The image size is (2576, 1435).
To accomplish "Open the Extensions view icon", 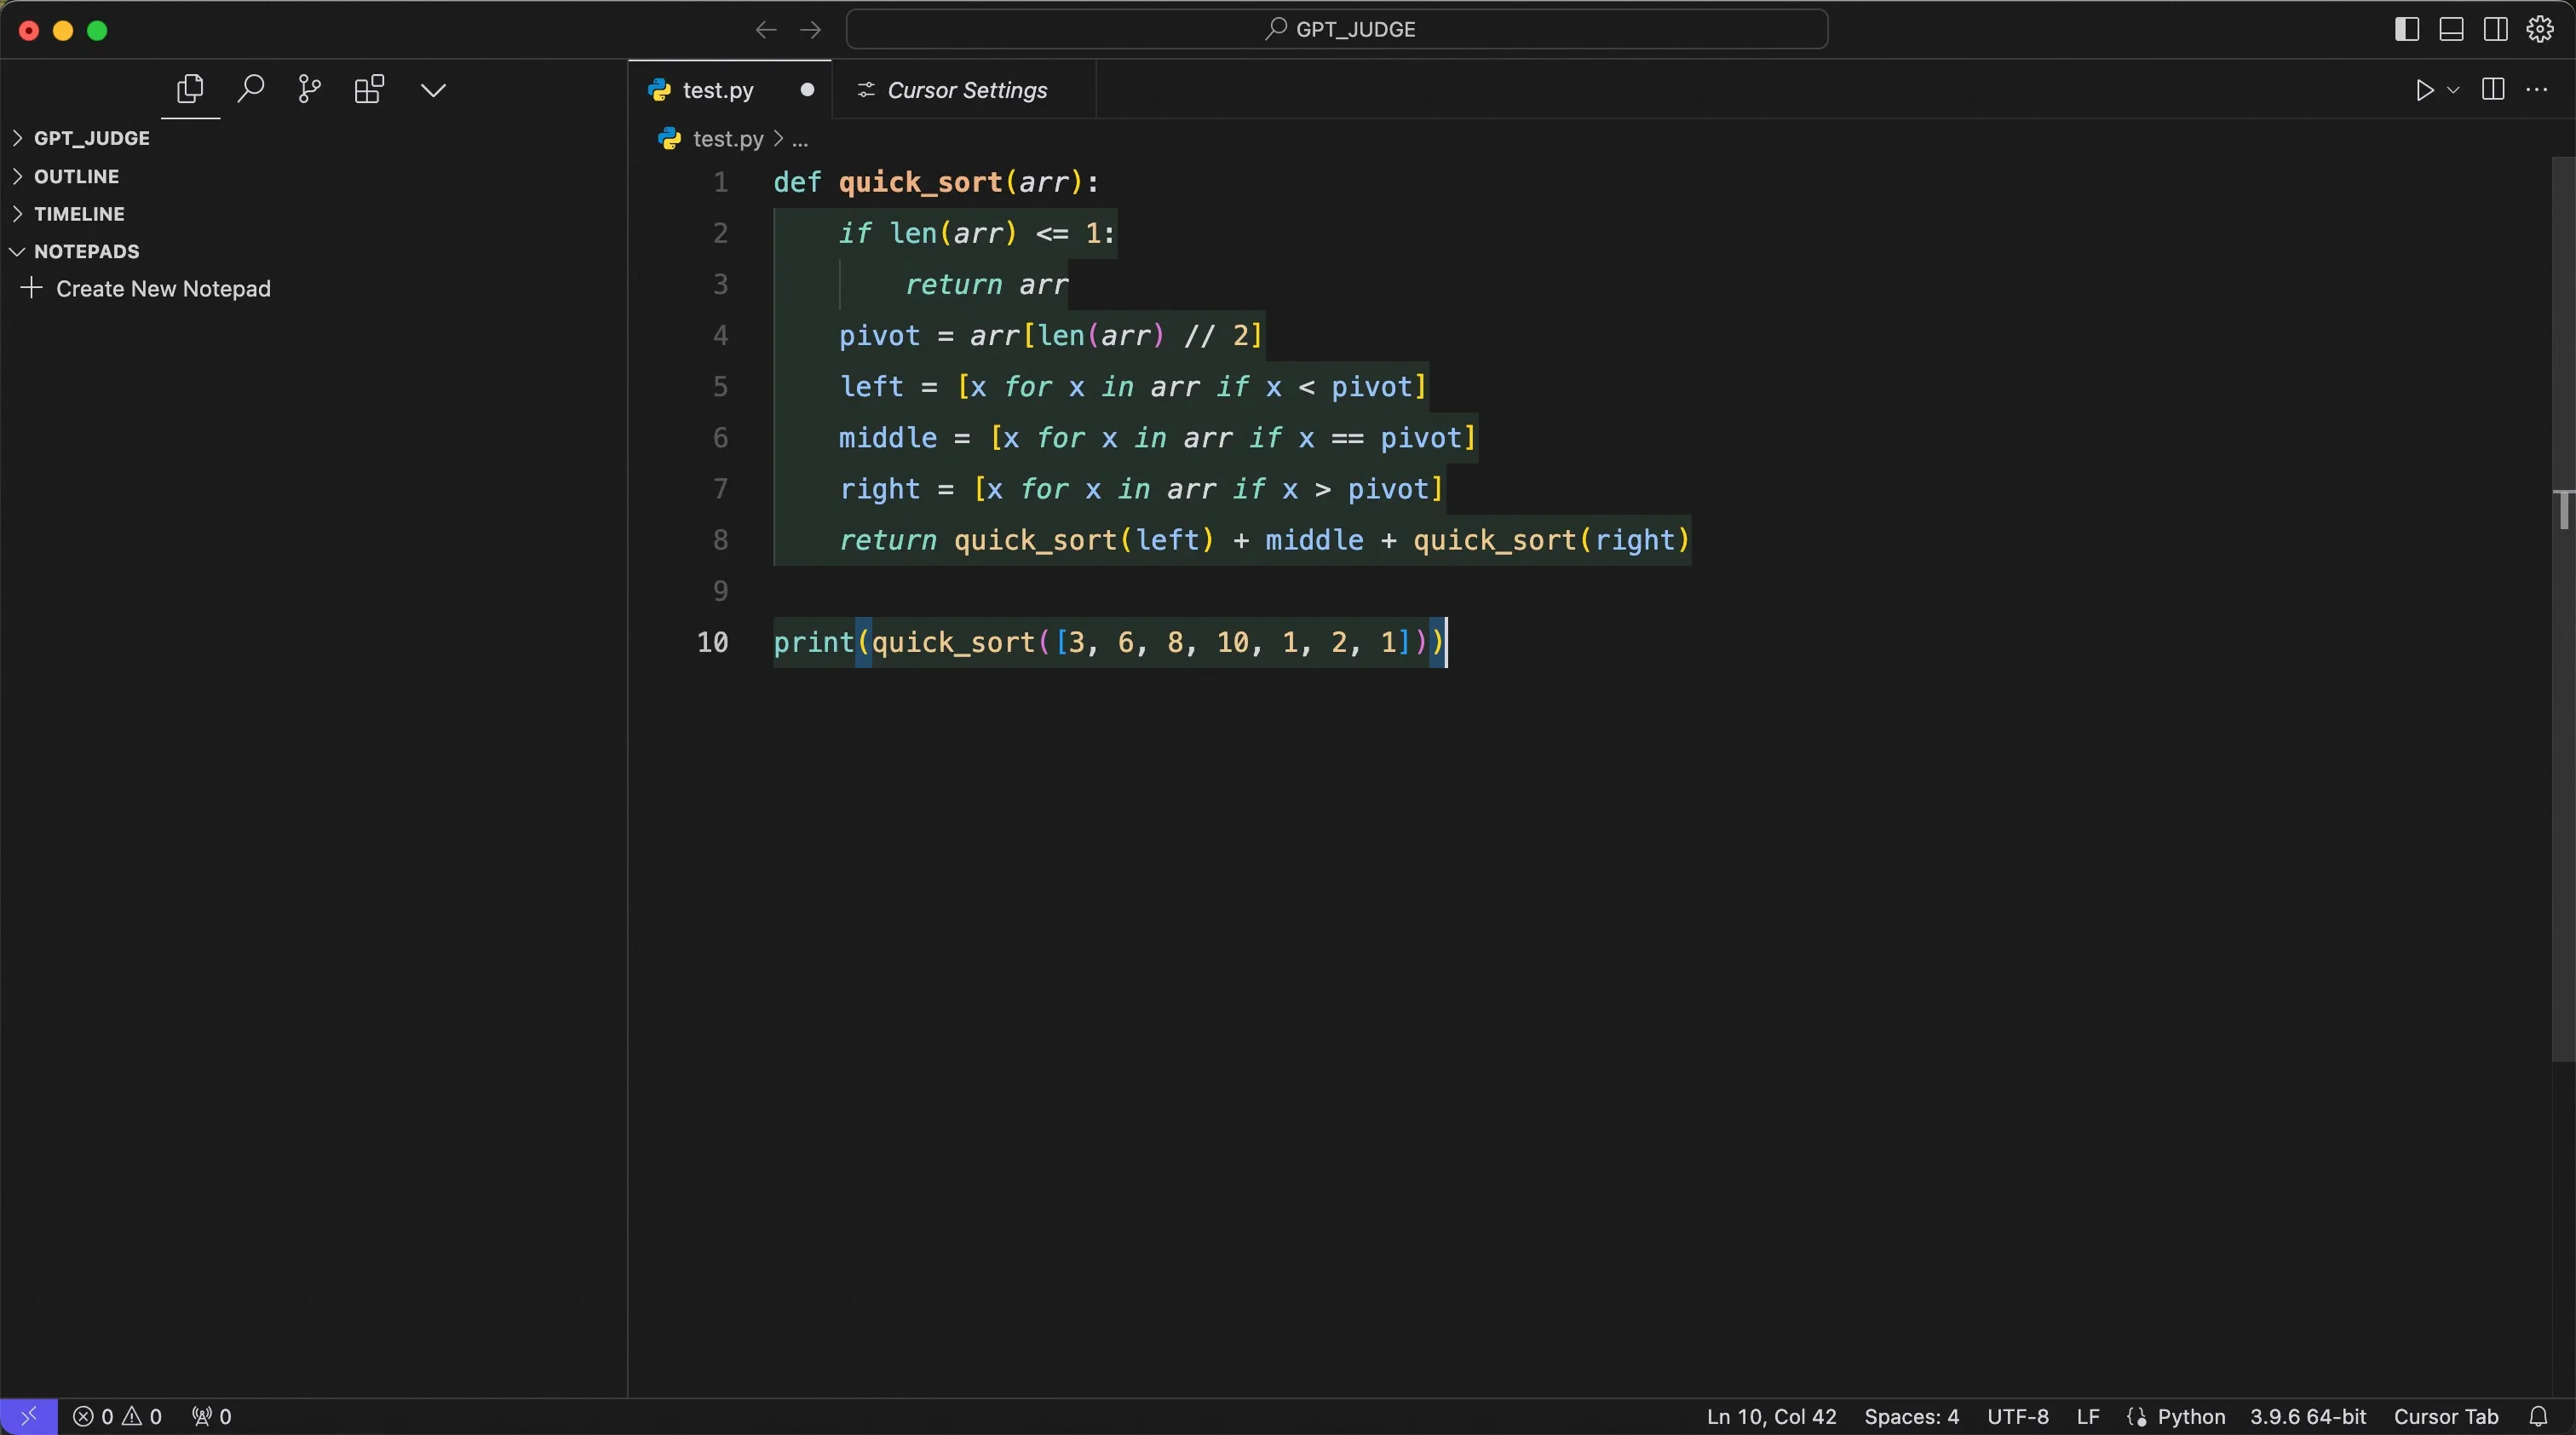I will click(369, 90).
